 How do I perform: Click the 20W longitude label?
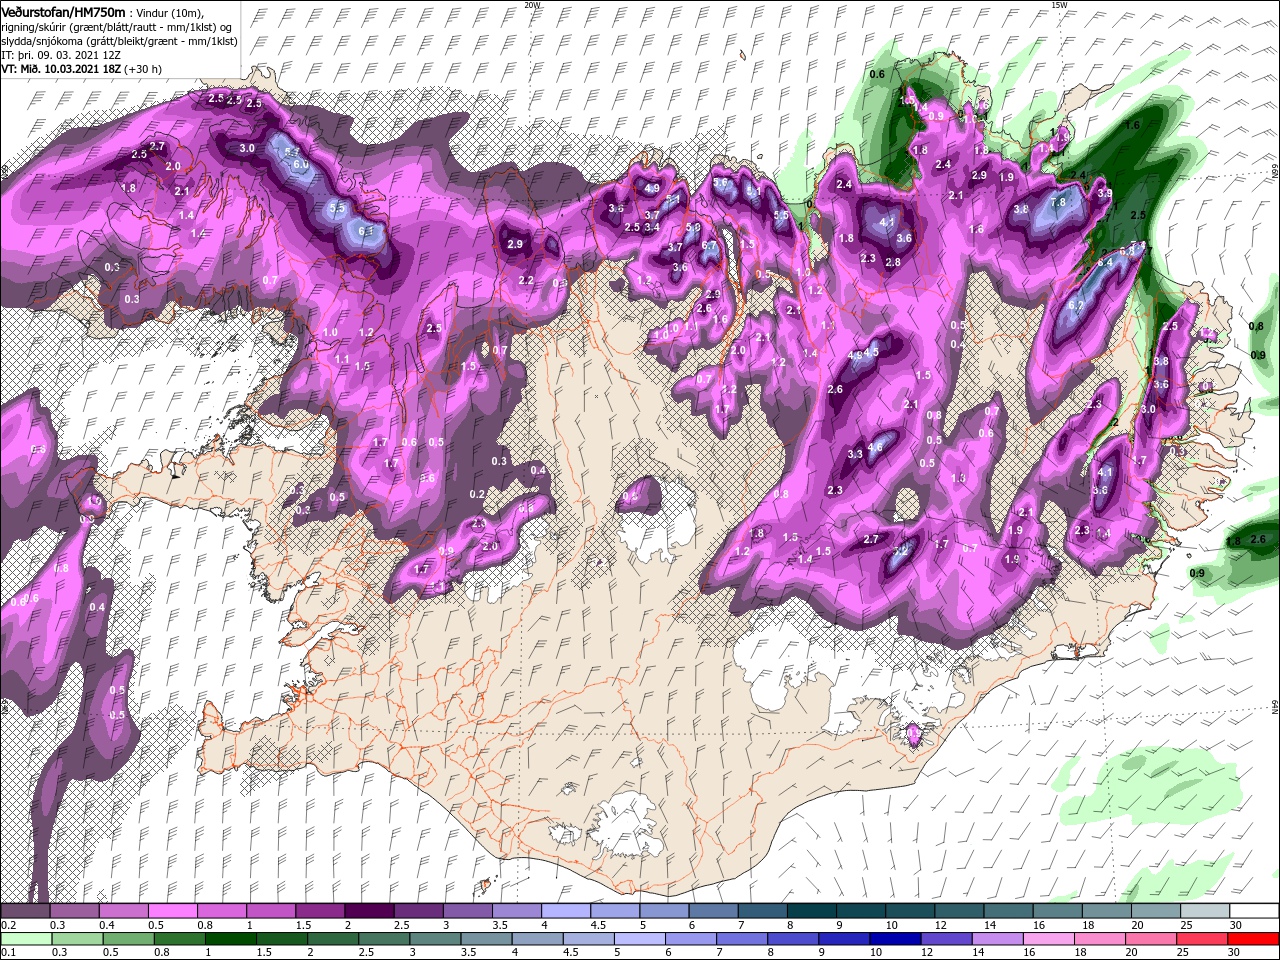point(532,5)
